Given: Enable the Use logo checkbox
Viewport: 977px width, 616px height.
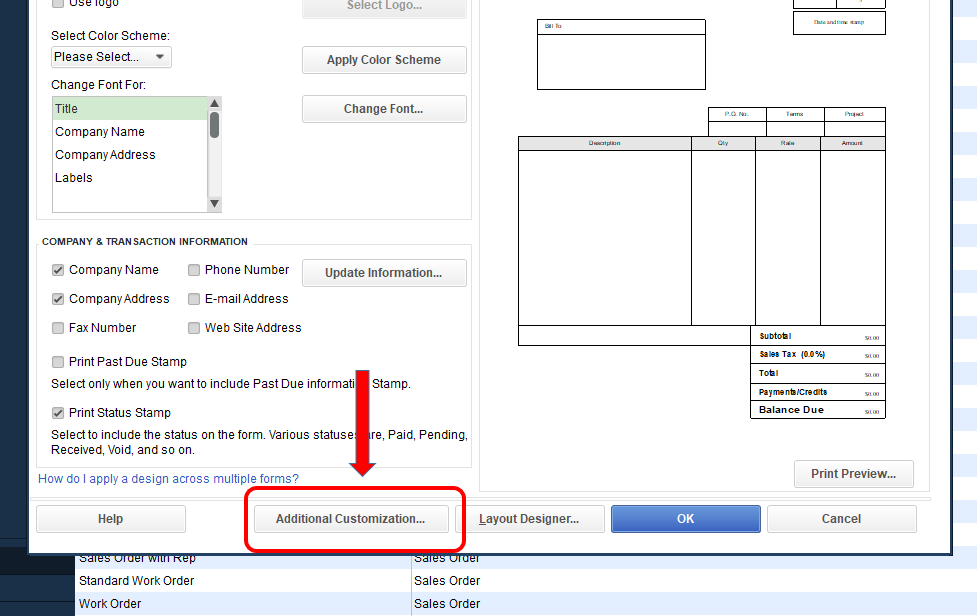Looking at the screenshot, I should click(57, 4).
